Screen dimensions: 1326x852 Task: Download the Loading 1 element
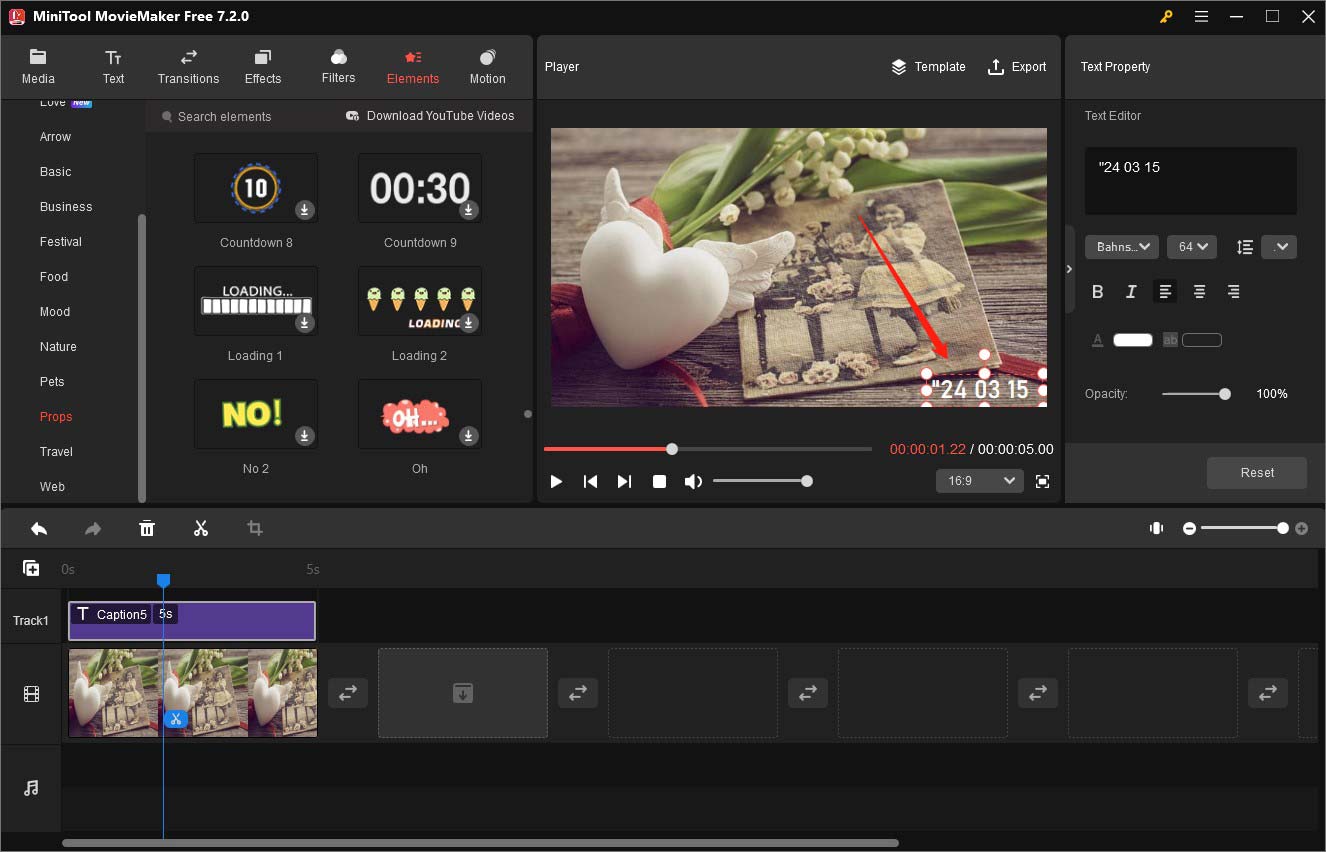(x=305, y=323)
